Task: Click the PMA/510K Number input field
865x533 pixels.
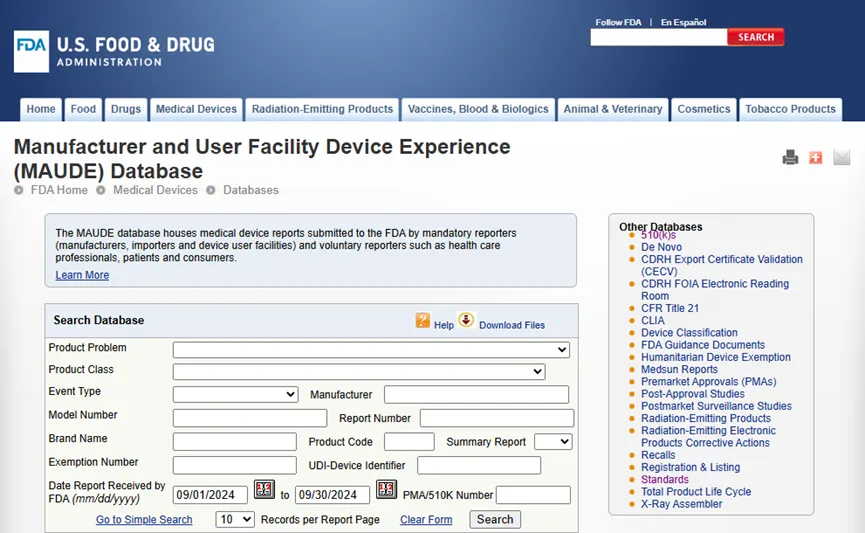Action: point(533,495)
